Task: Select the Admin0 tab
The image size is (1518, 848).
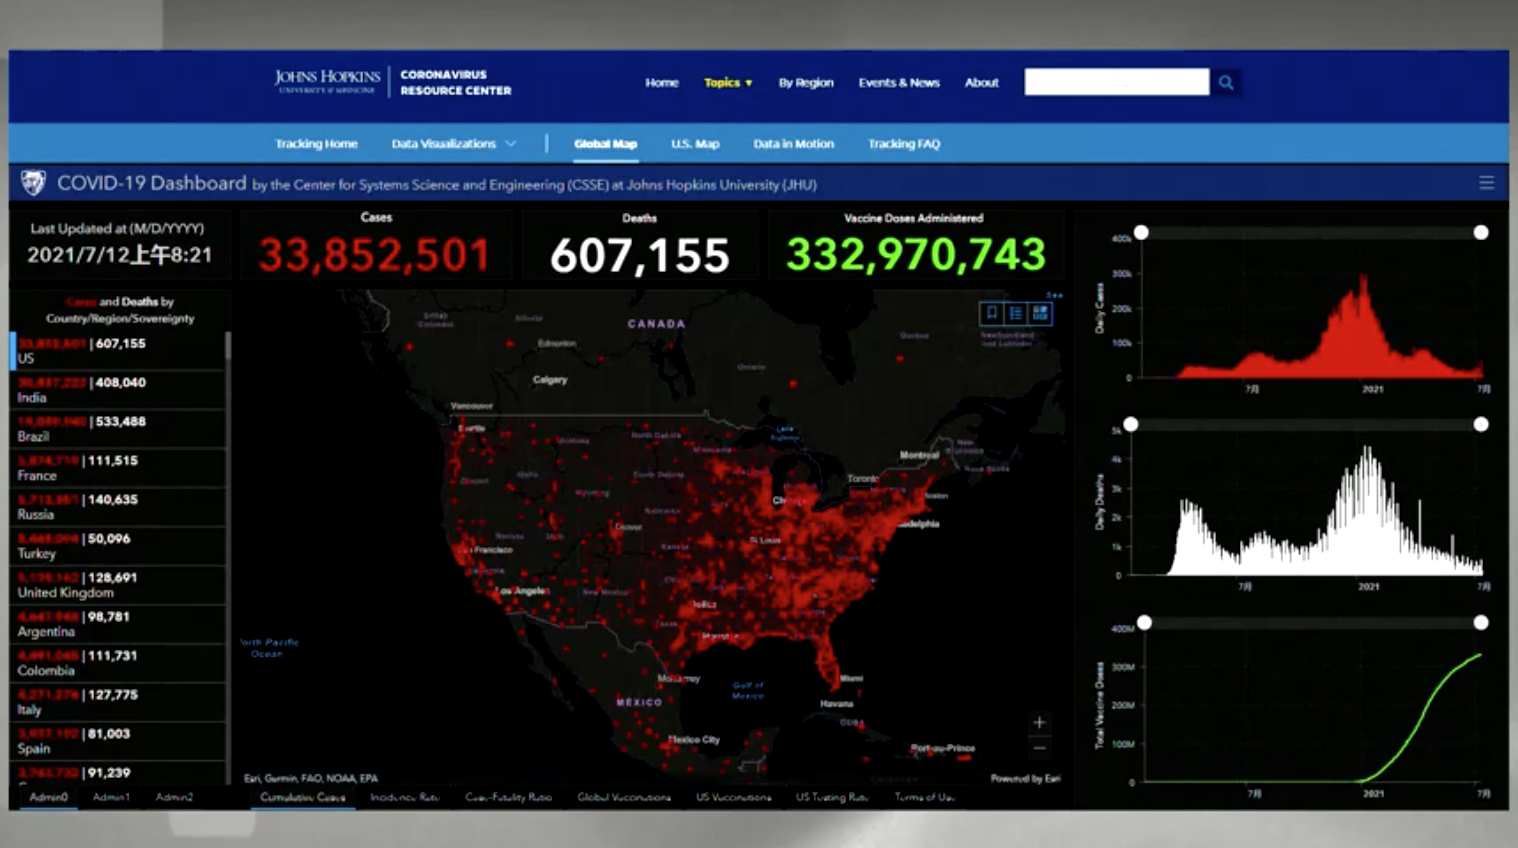Action: (49, 797)
